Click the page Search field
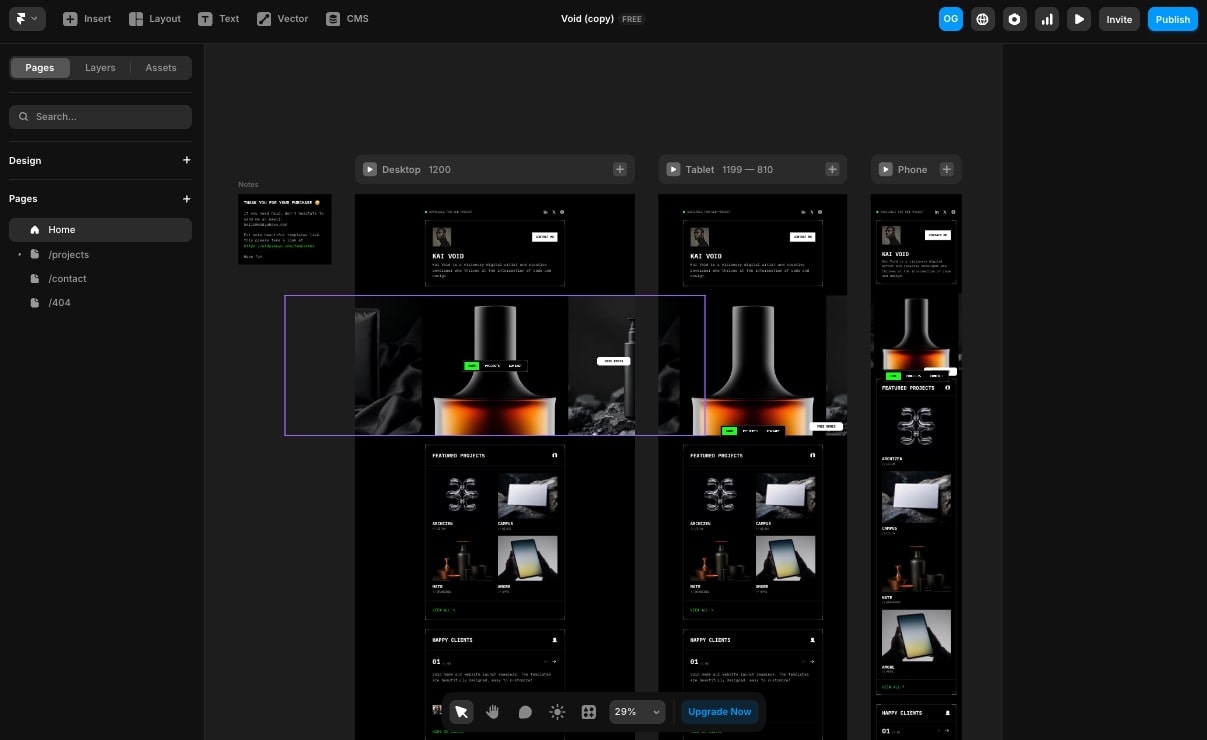The height and width of the screenshot is (740, 1207). click(x=100, y=116)
